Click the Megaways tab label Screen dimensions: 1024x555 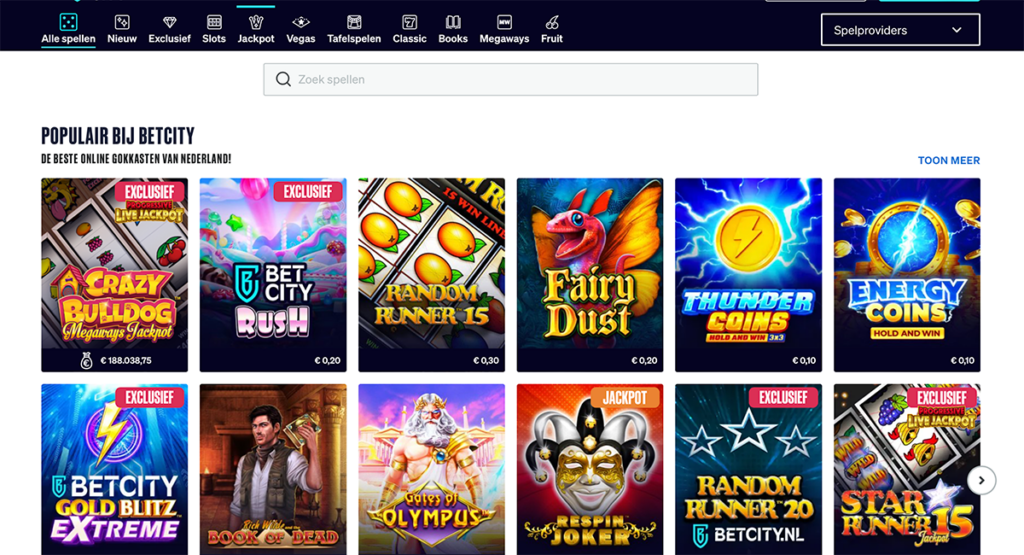pyautogui.click(x=504, y=39)
